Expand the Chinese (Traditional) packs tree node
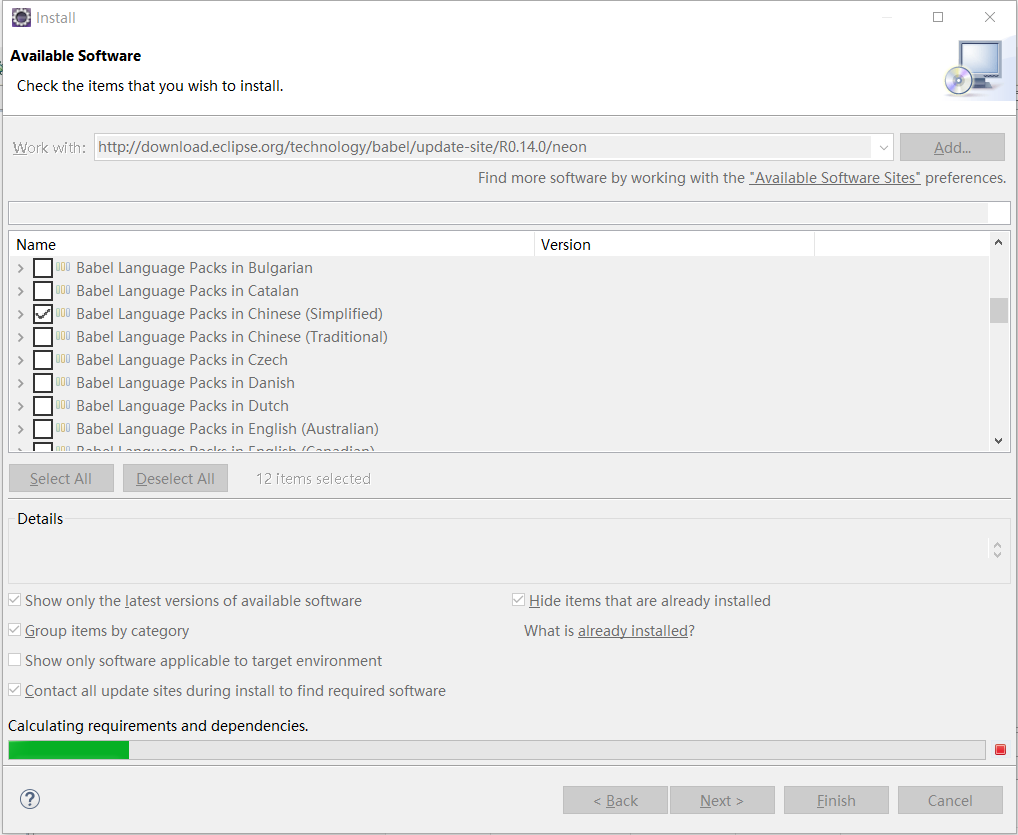Viewport: 1018px width, 835px height. (x=21, y=337)
